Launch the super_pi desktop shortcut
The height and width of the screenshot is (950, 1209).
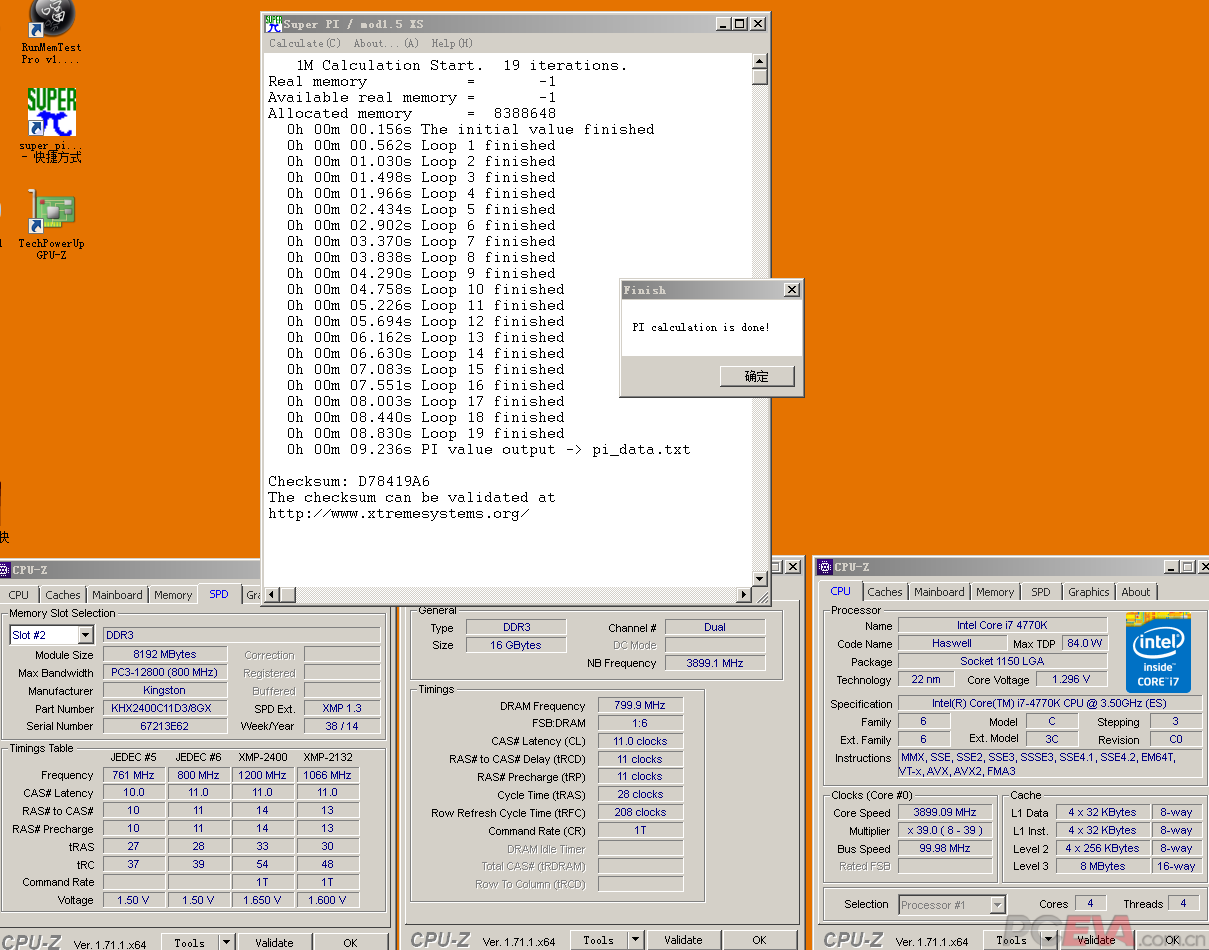click(x=52, y=112)
